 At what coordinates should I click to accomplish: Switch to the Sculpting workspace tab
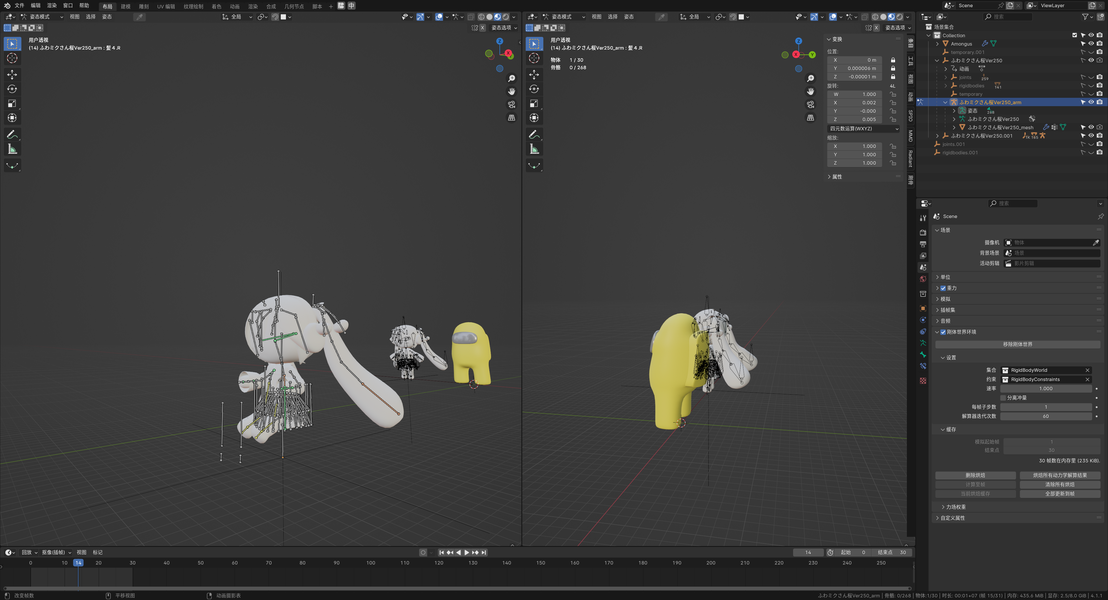tap(143, 6)
